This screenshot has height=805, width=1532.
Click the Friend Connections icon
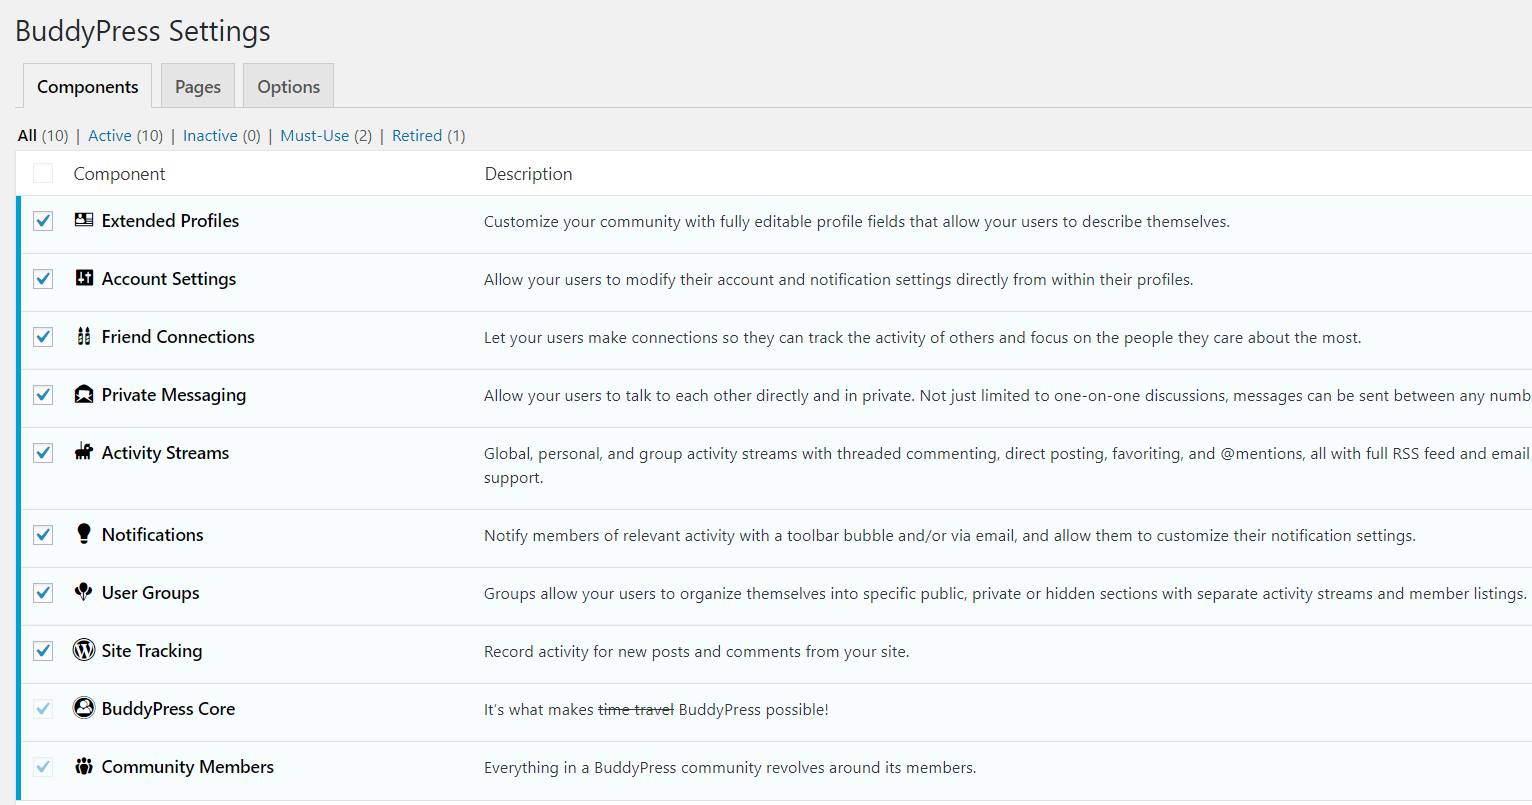pyautogui.click(x=84, y=336)
